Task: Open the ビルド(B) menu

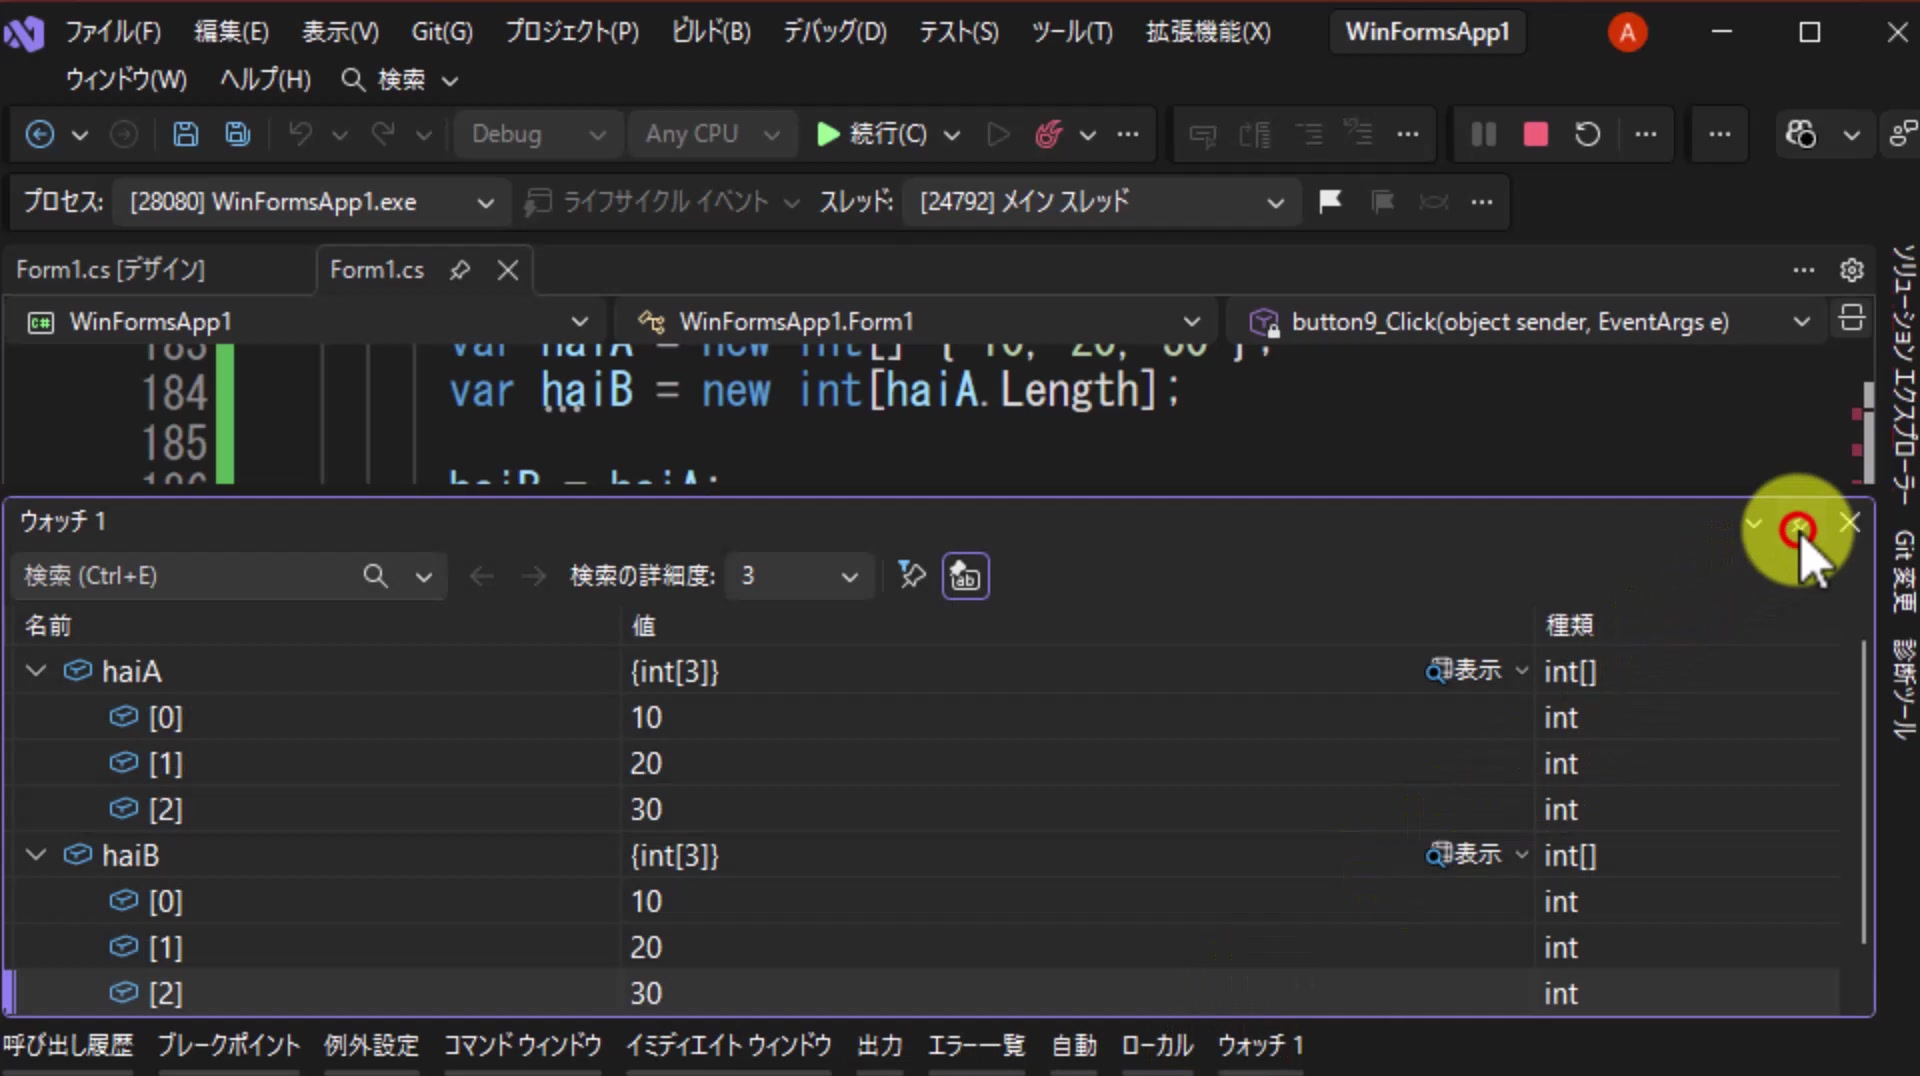Action: click(710, 32)
